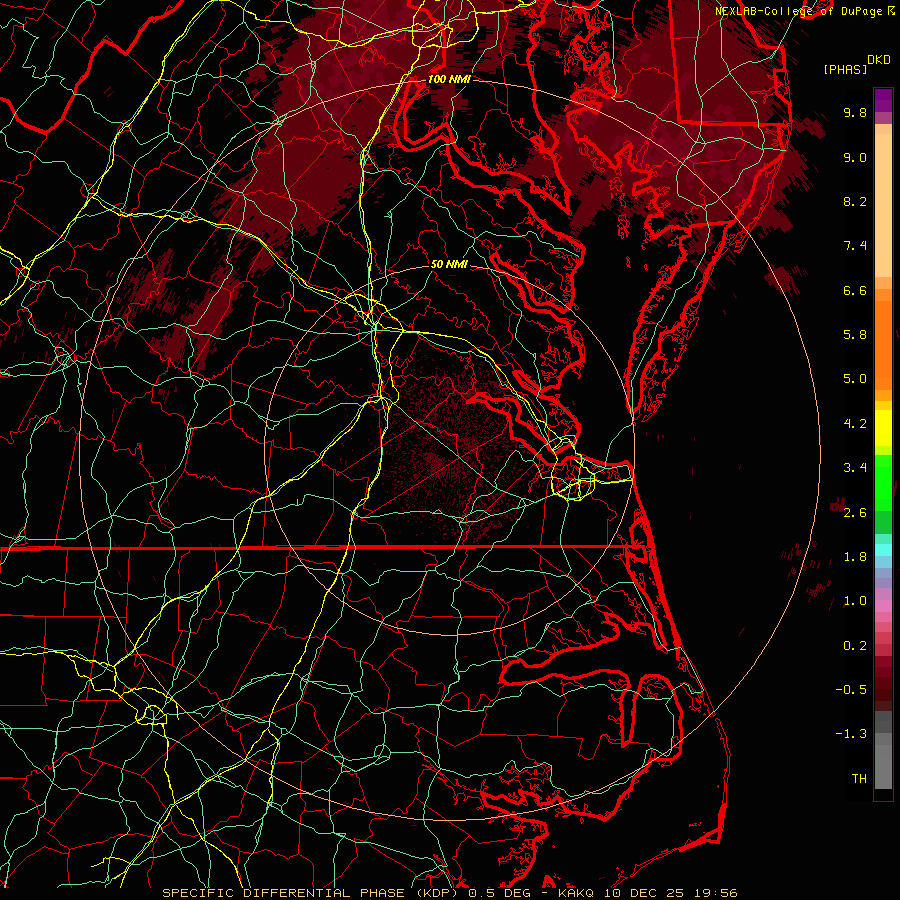Screen dimensions: 900x900
Task: Click the 50 NMI range ring label
Action: (449, 264)
